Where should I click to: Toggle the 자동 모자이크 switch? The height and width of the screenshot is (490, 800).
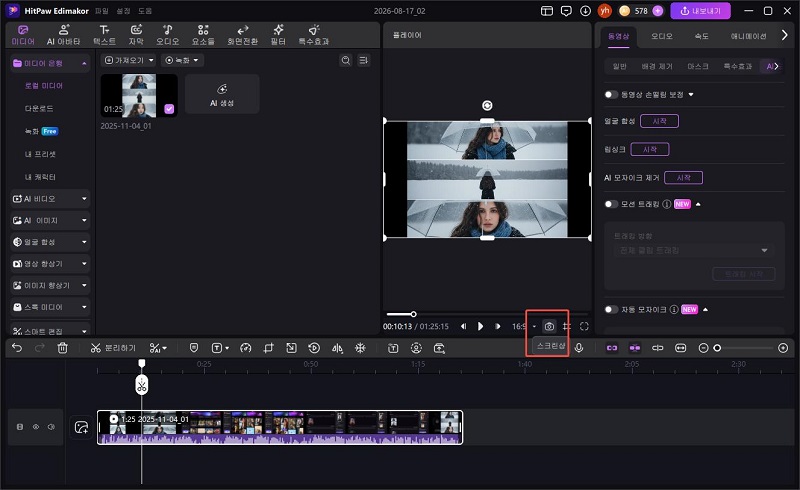611,309
